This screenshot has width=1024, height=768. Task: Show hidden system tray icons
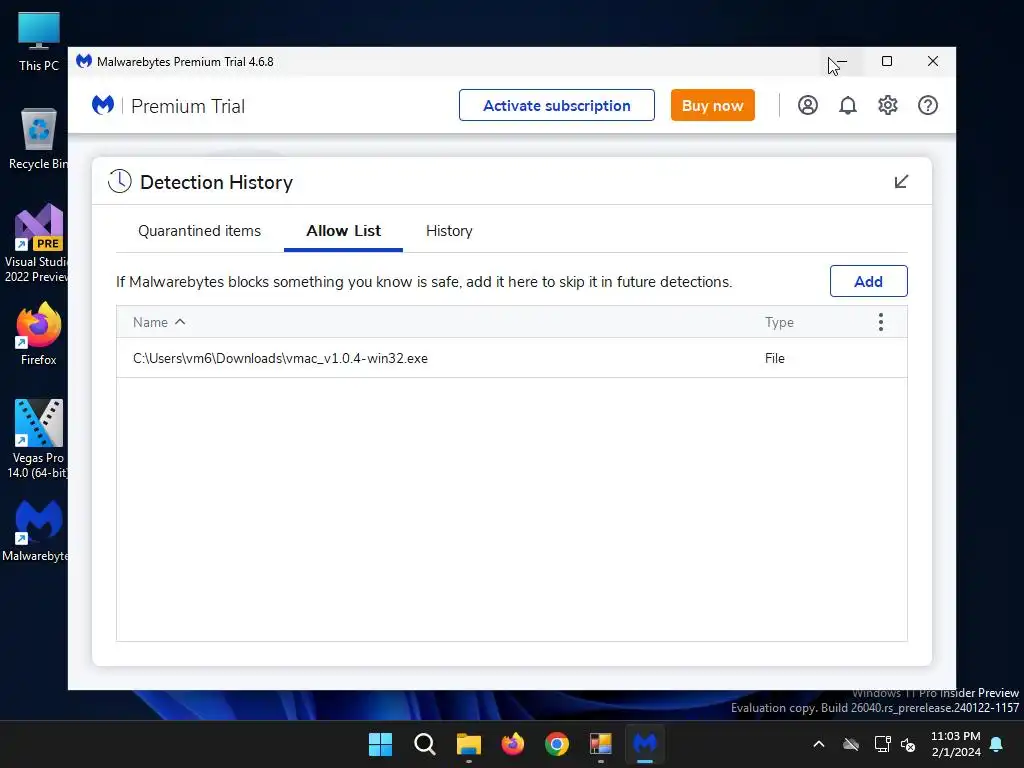pos(818,744)
